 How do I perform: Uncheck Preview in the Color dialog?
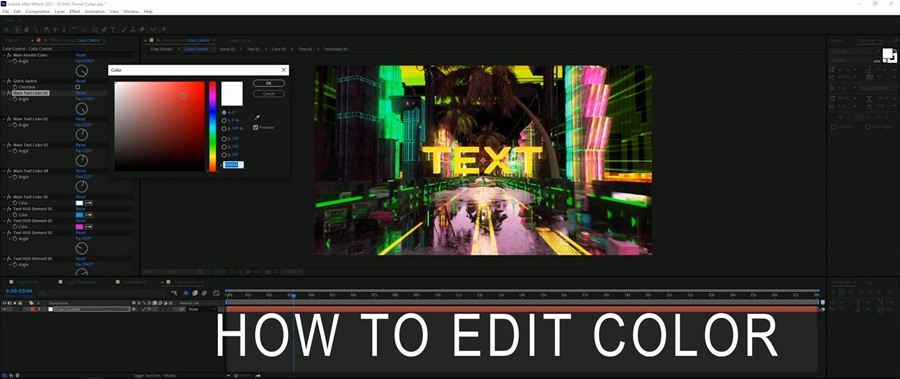click(255, 127)
